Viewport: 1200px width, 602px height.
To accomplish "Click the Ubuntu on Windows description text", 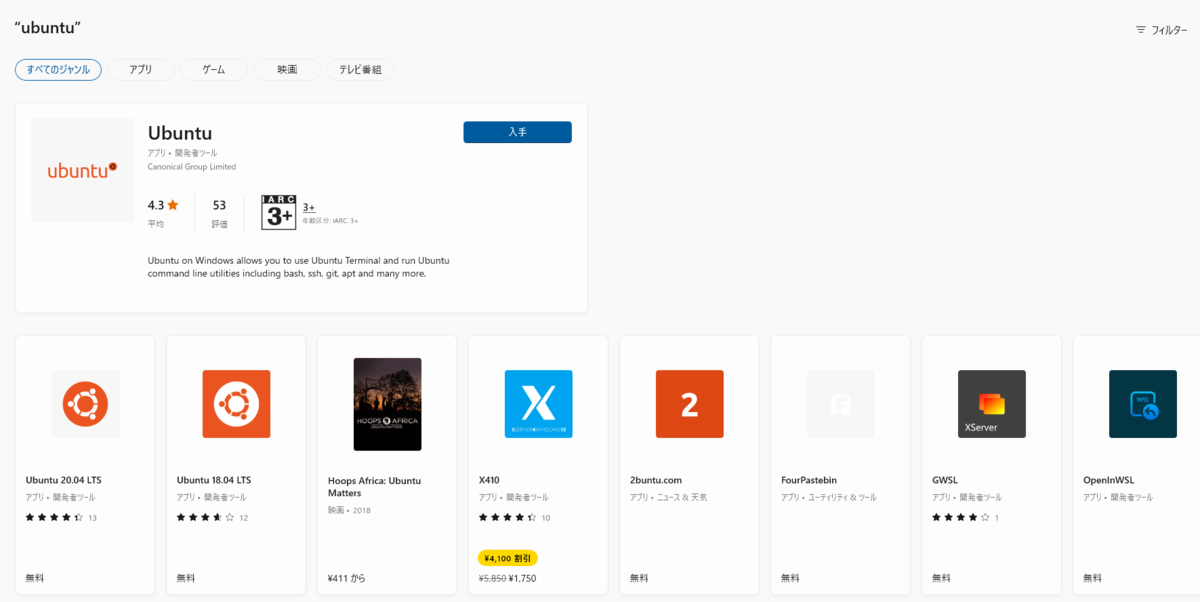I will [298, 266].
